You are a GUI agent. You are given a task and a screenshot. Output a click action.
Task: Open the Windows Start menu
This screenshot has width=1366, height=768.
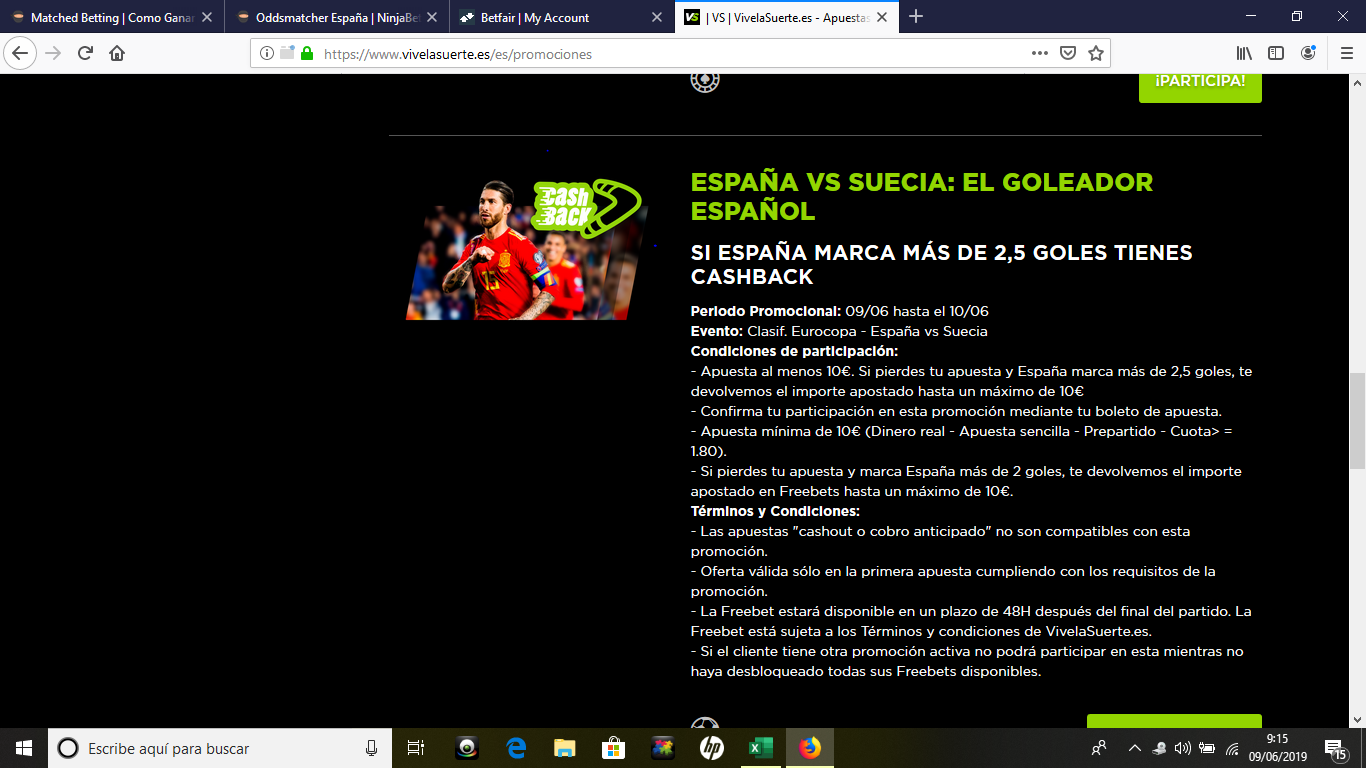pos(24,748)
